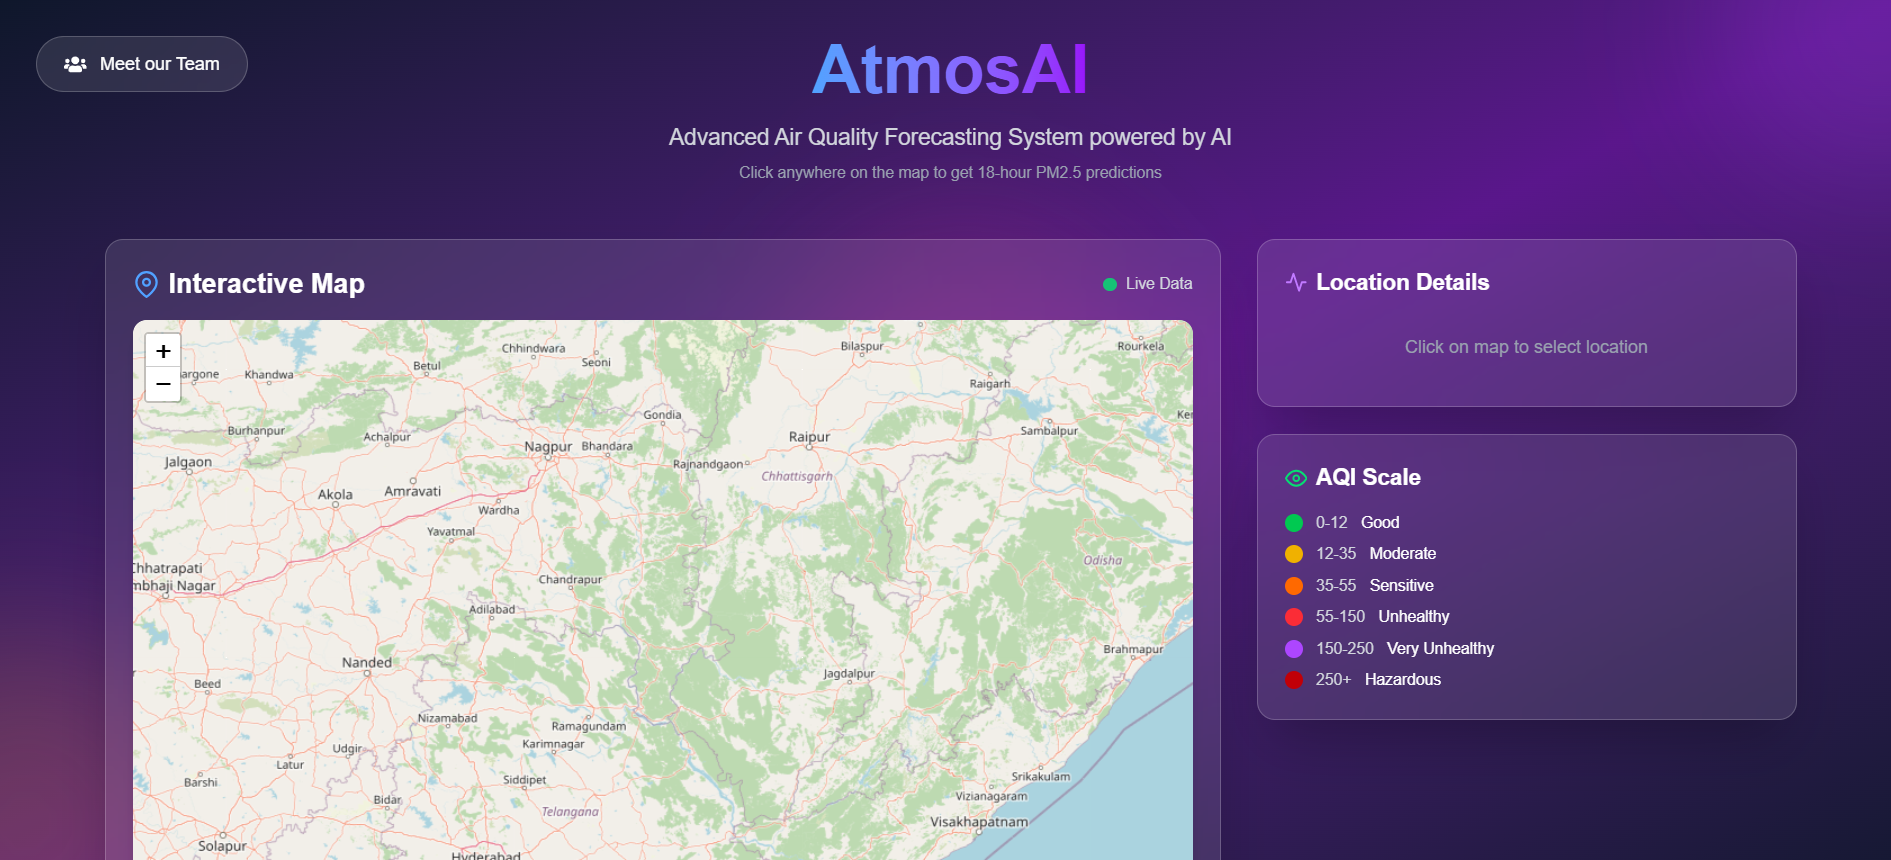
Task: Click the orange Sensitive AQI color dot
Action: coord(1294,586)
